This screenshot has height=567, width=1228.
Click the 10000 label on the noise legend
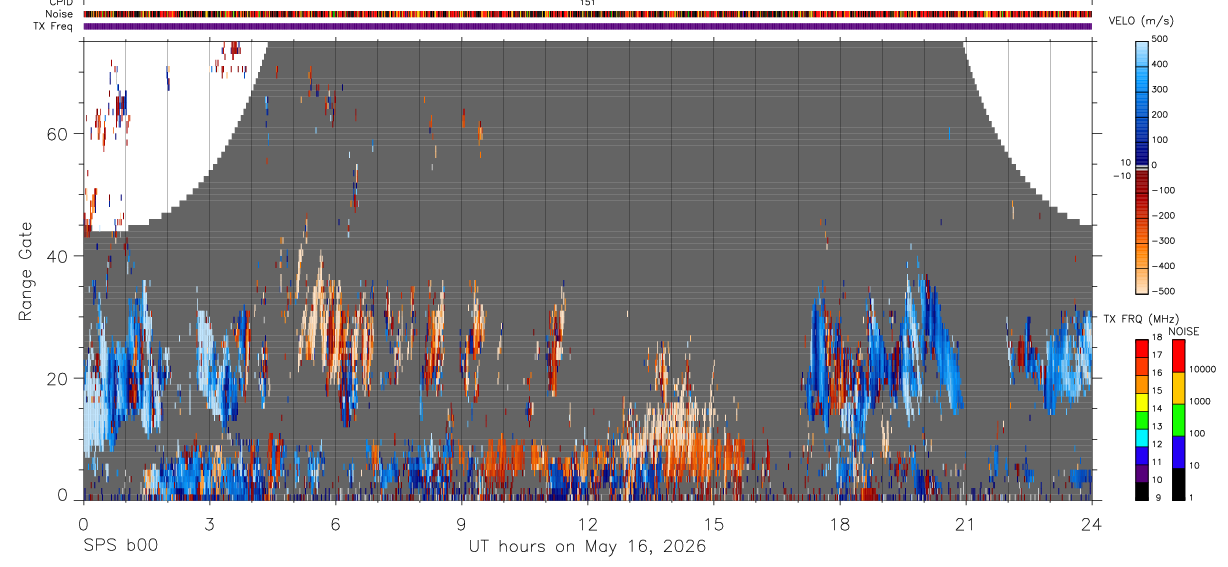1201,369
